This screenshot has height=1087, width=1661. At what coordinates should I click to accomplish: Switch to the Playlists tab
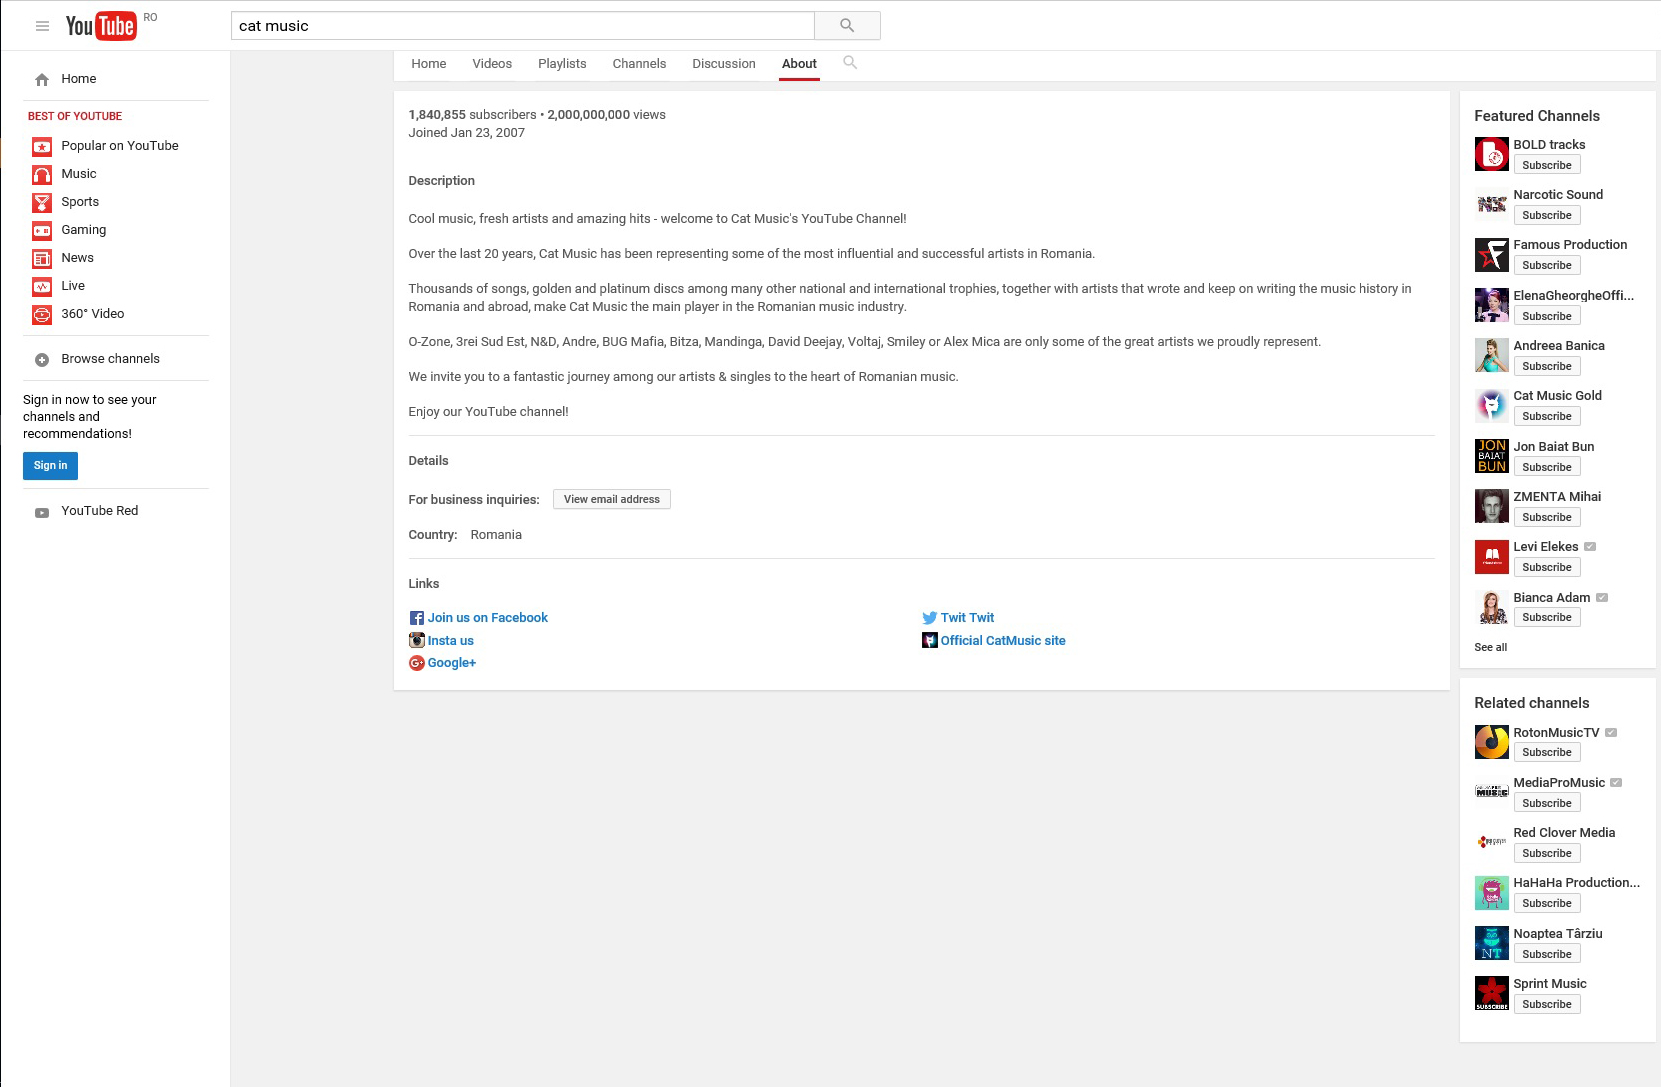click(562, 64)
